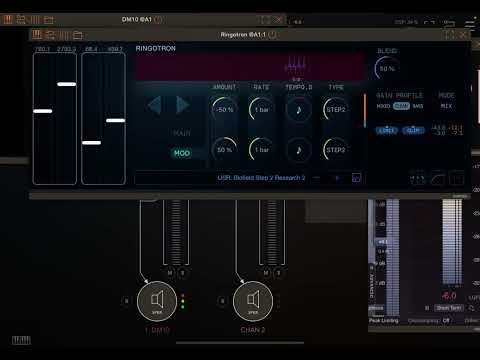Viewport: 480px width, 360px height.
Task: Click bottom Rate knob showing 1 bar
Action: tap(261, 150)
